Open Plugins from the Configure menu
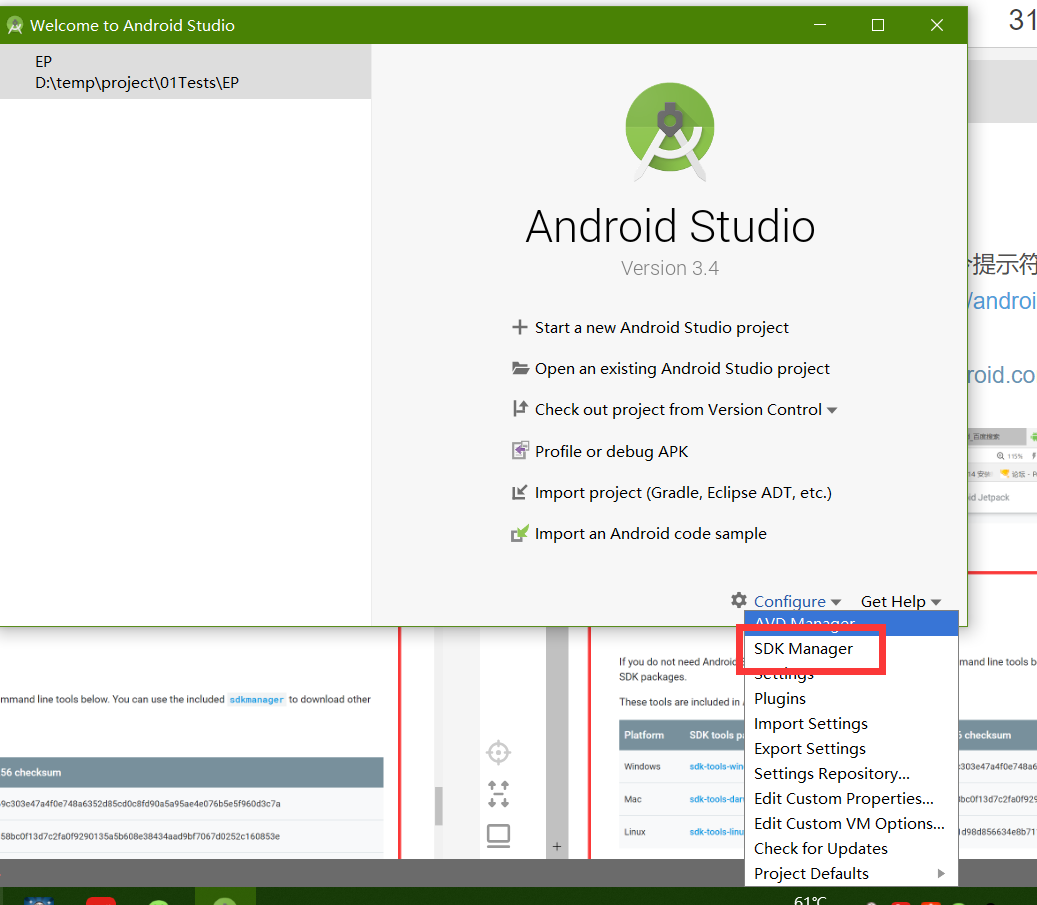This screenshot has width=1037, height=905. 851,699
